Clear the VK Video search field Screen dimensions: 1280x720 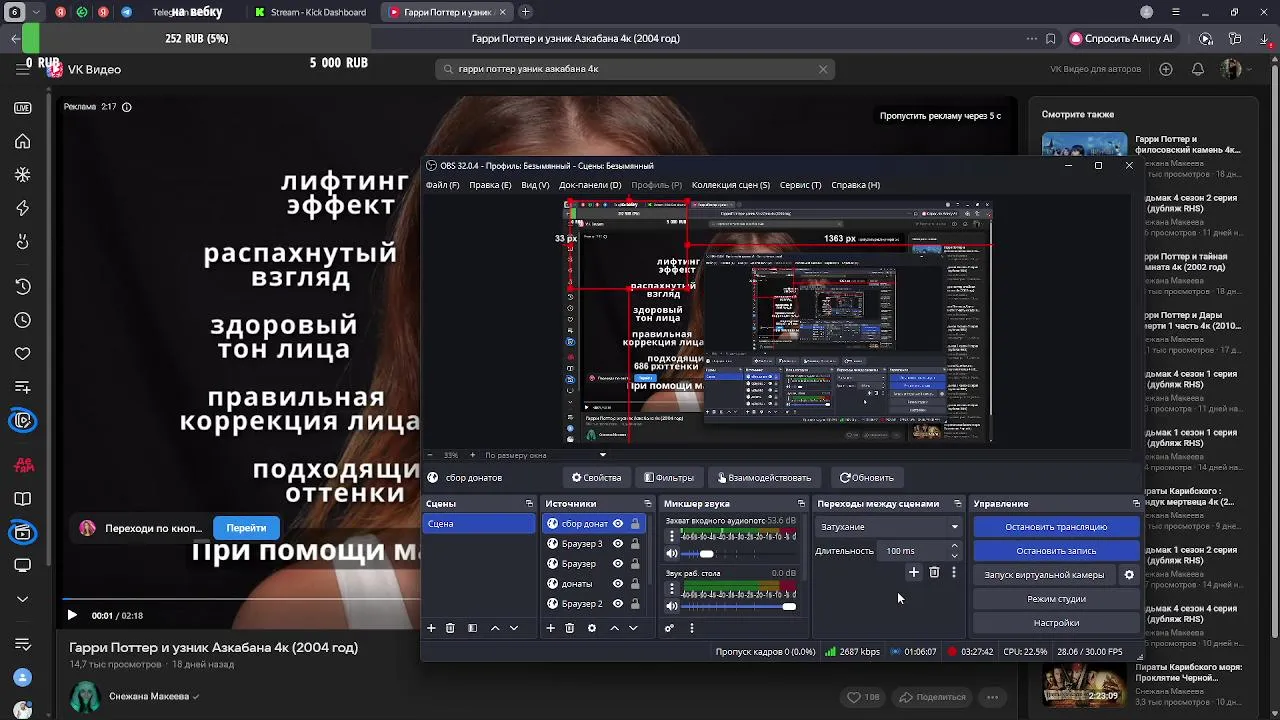pyautogui.click(x=823, y=69)
